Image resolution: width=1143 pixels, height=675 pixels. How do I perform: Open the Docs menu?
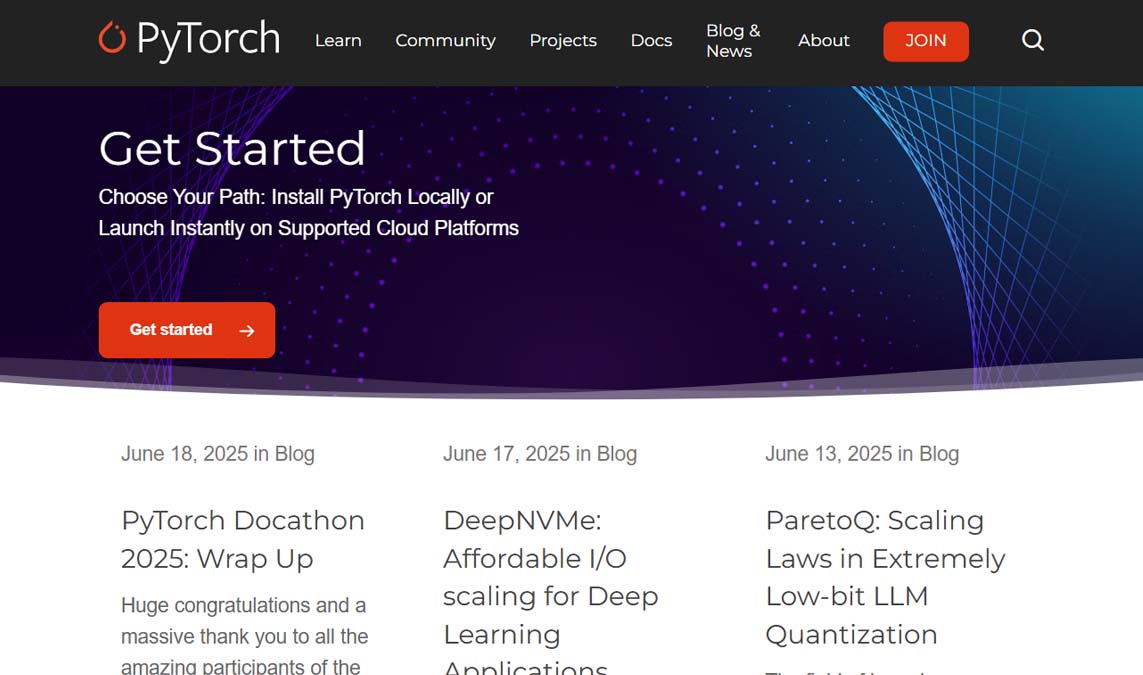pyautogui.click(x=651, y=41)
